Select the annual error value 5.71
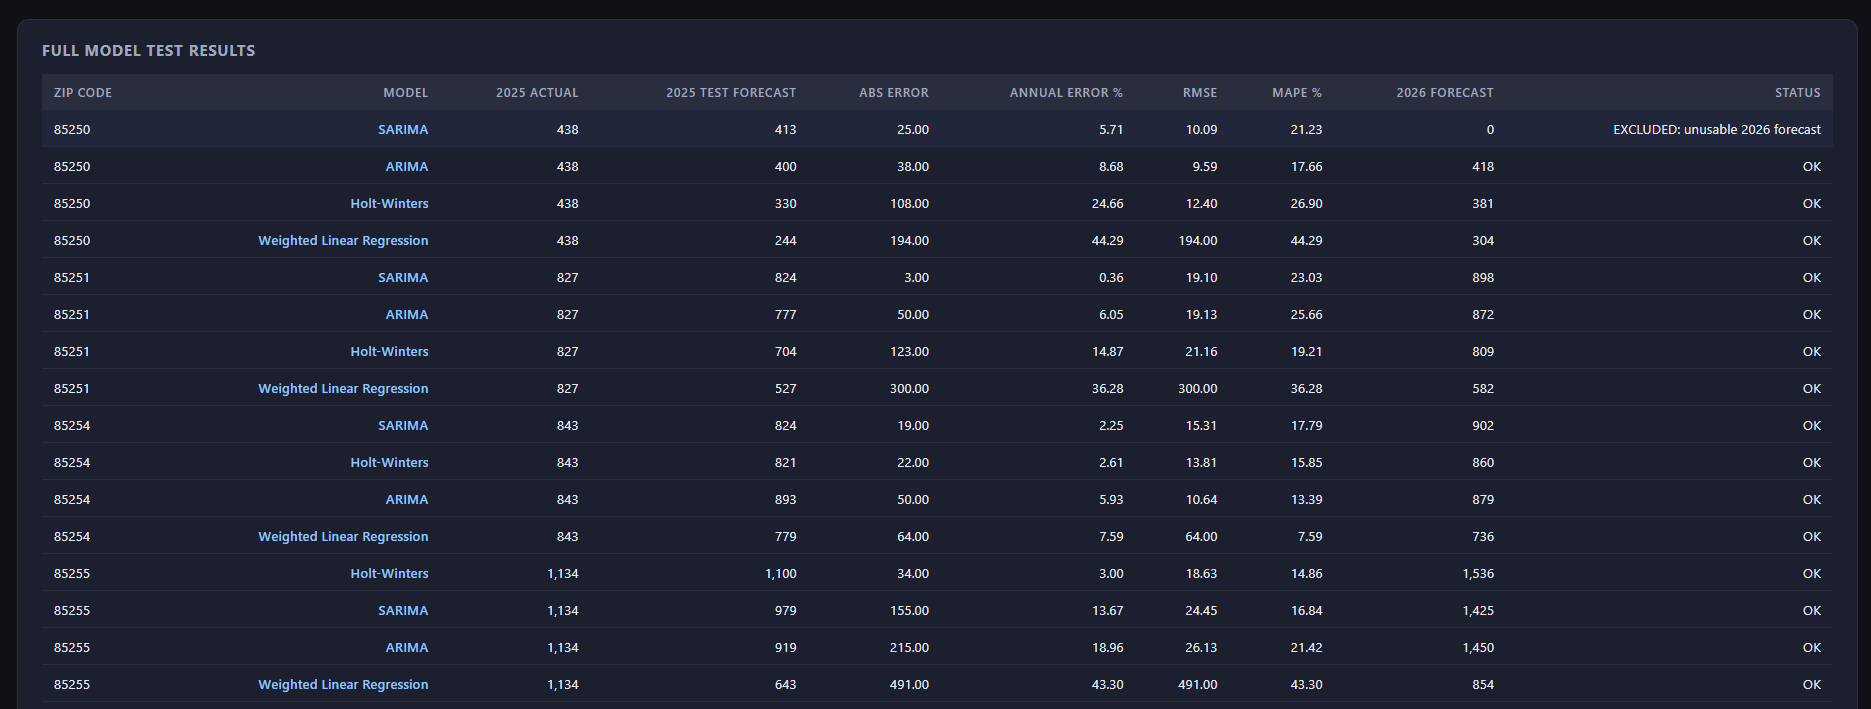Screen dimensions: 1871x709 [x=1111, y=130]
